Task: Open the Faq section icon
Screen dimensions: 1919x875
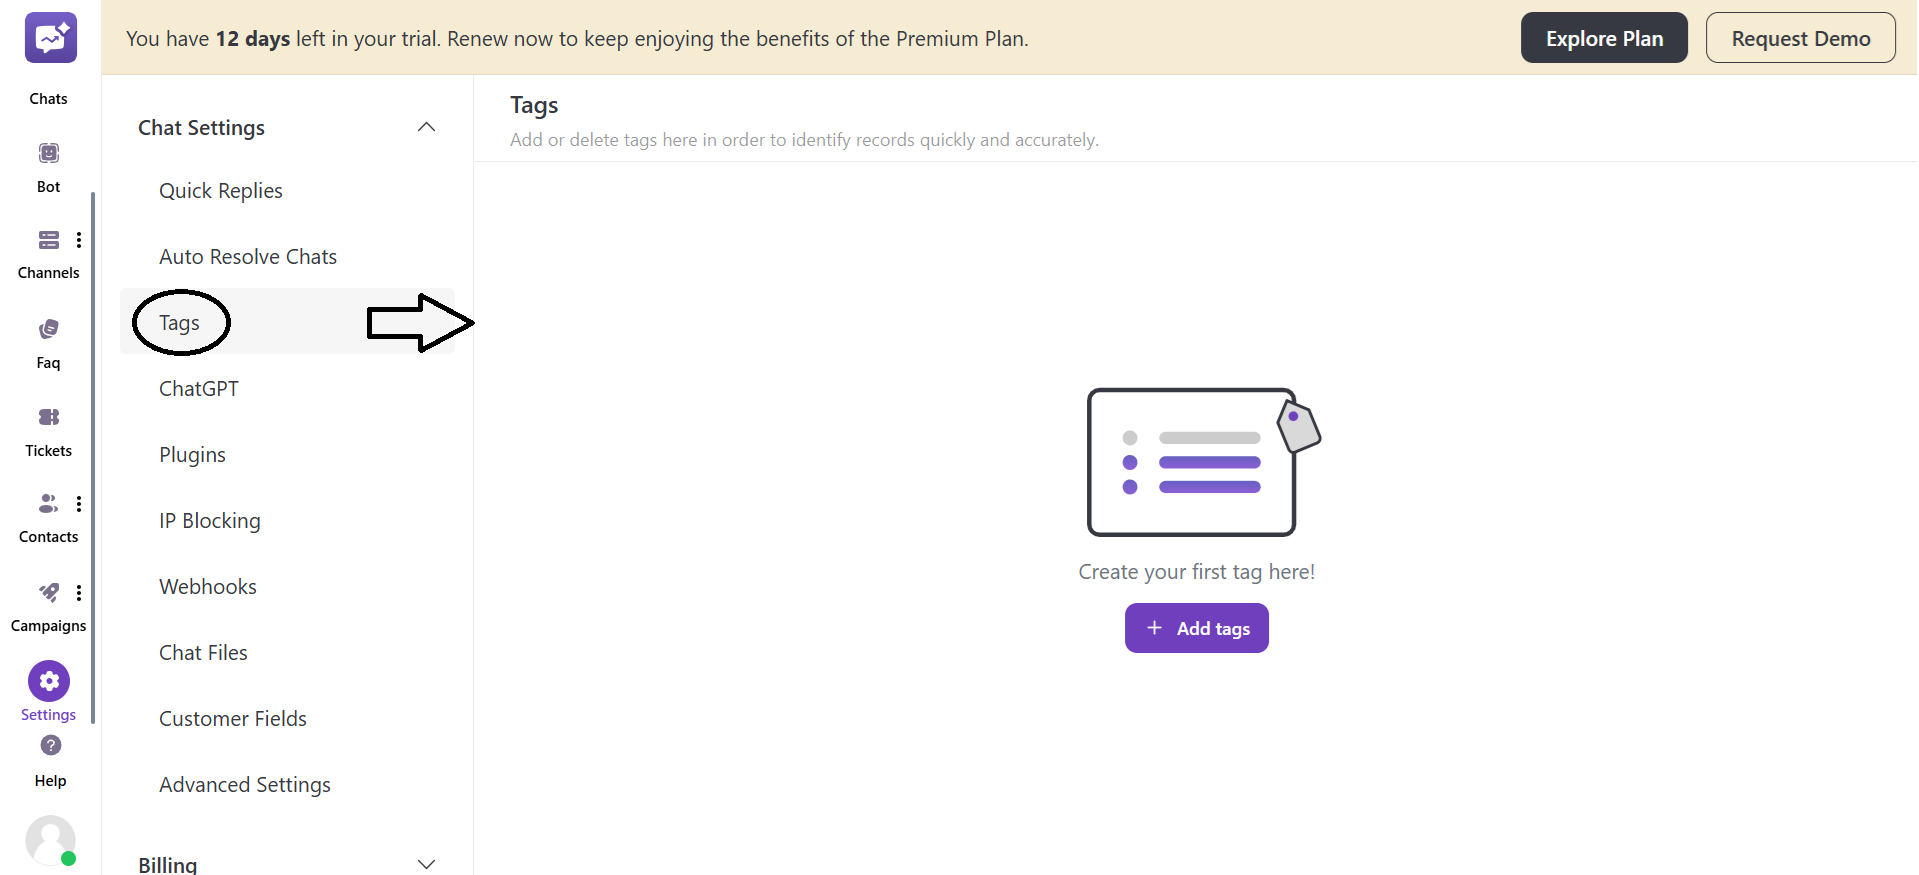Action: [48, 329]
